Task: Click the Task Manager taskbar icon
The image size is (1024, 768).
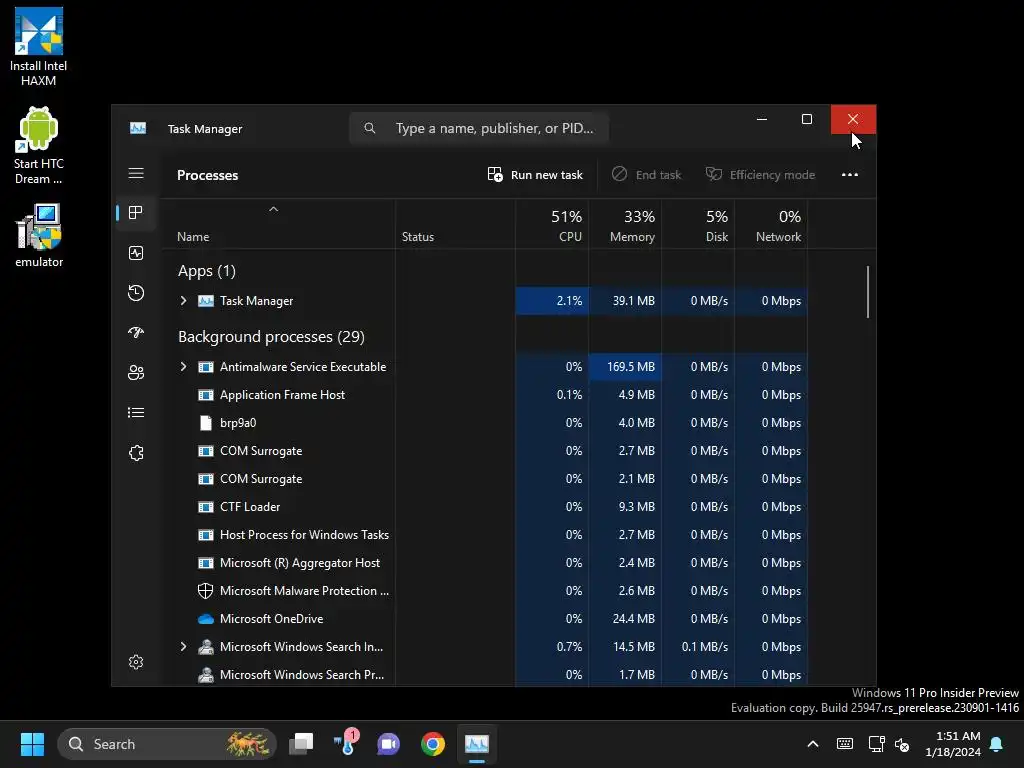Action: pos(477,744)
